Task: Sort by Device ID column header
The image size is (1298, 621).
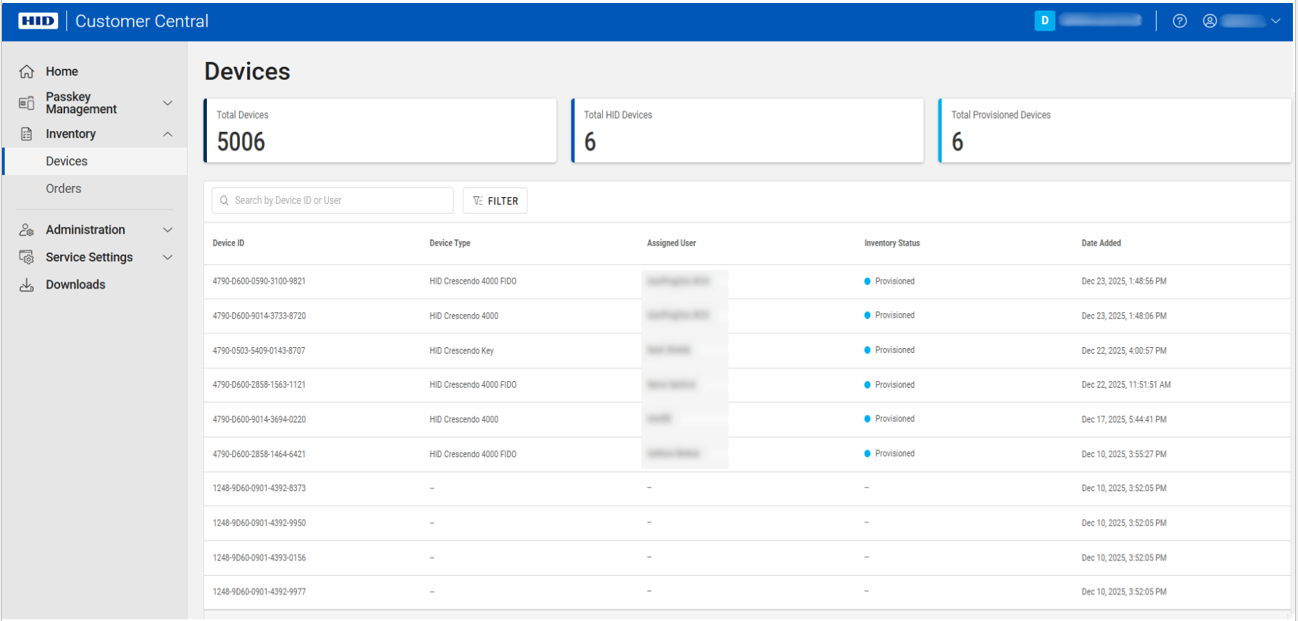Action: (x=228, y=243)
